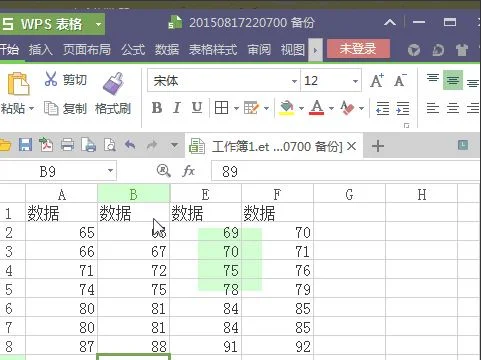Expand quick access toolbar customize arrow
Screen dimensions: 481x360
coord(174,145)
